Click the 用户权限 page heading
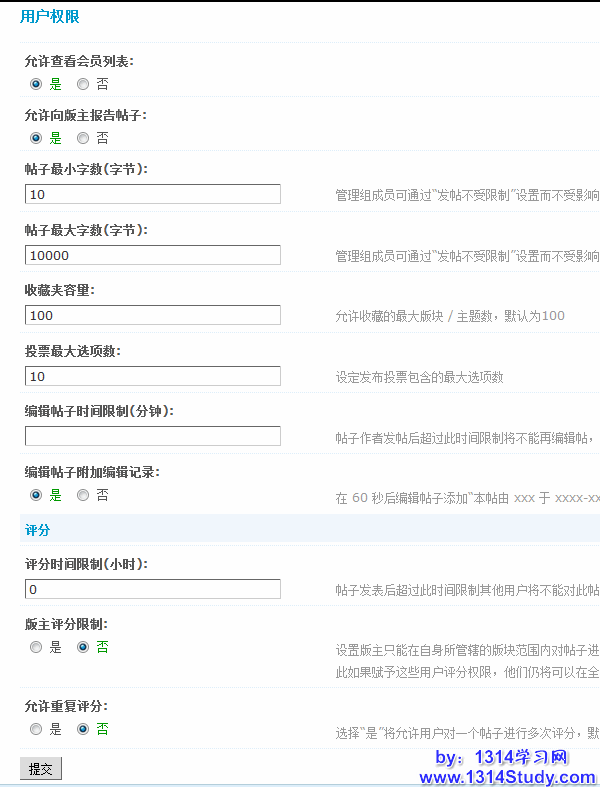 [49, 17]
